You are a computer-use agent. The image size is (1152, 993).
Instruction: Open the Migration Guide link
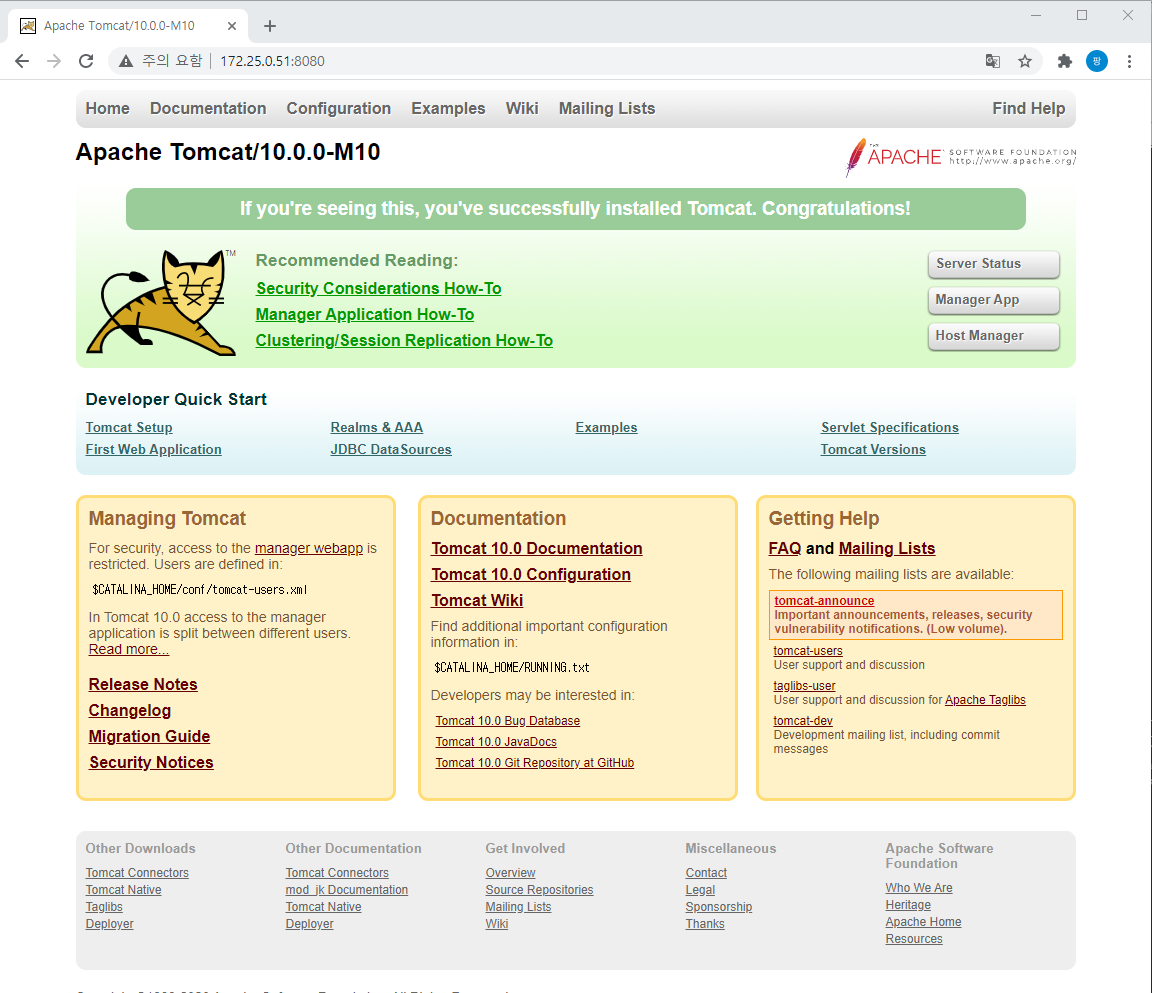pos(149,737)
